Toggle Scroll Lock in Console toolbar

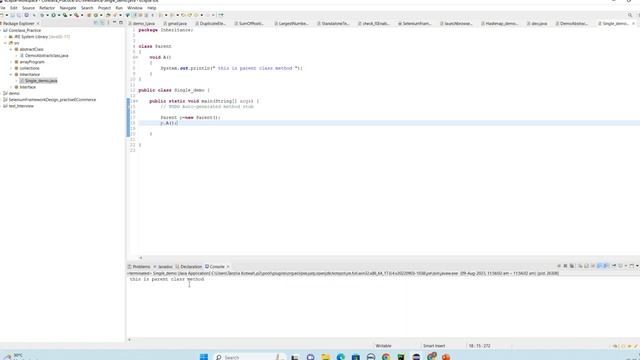click(587, 266)
